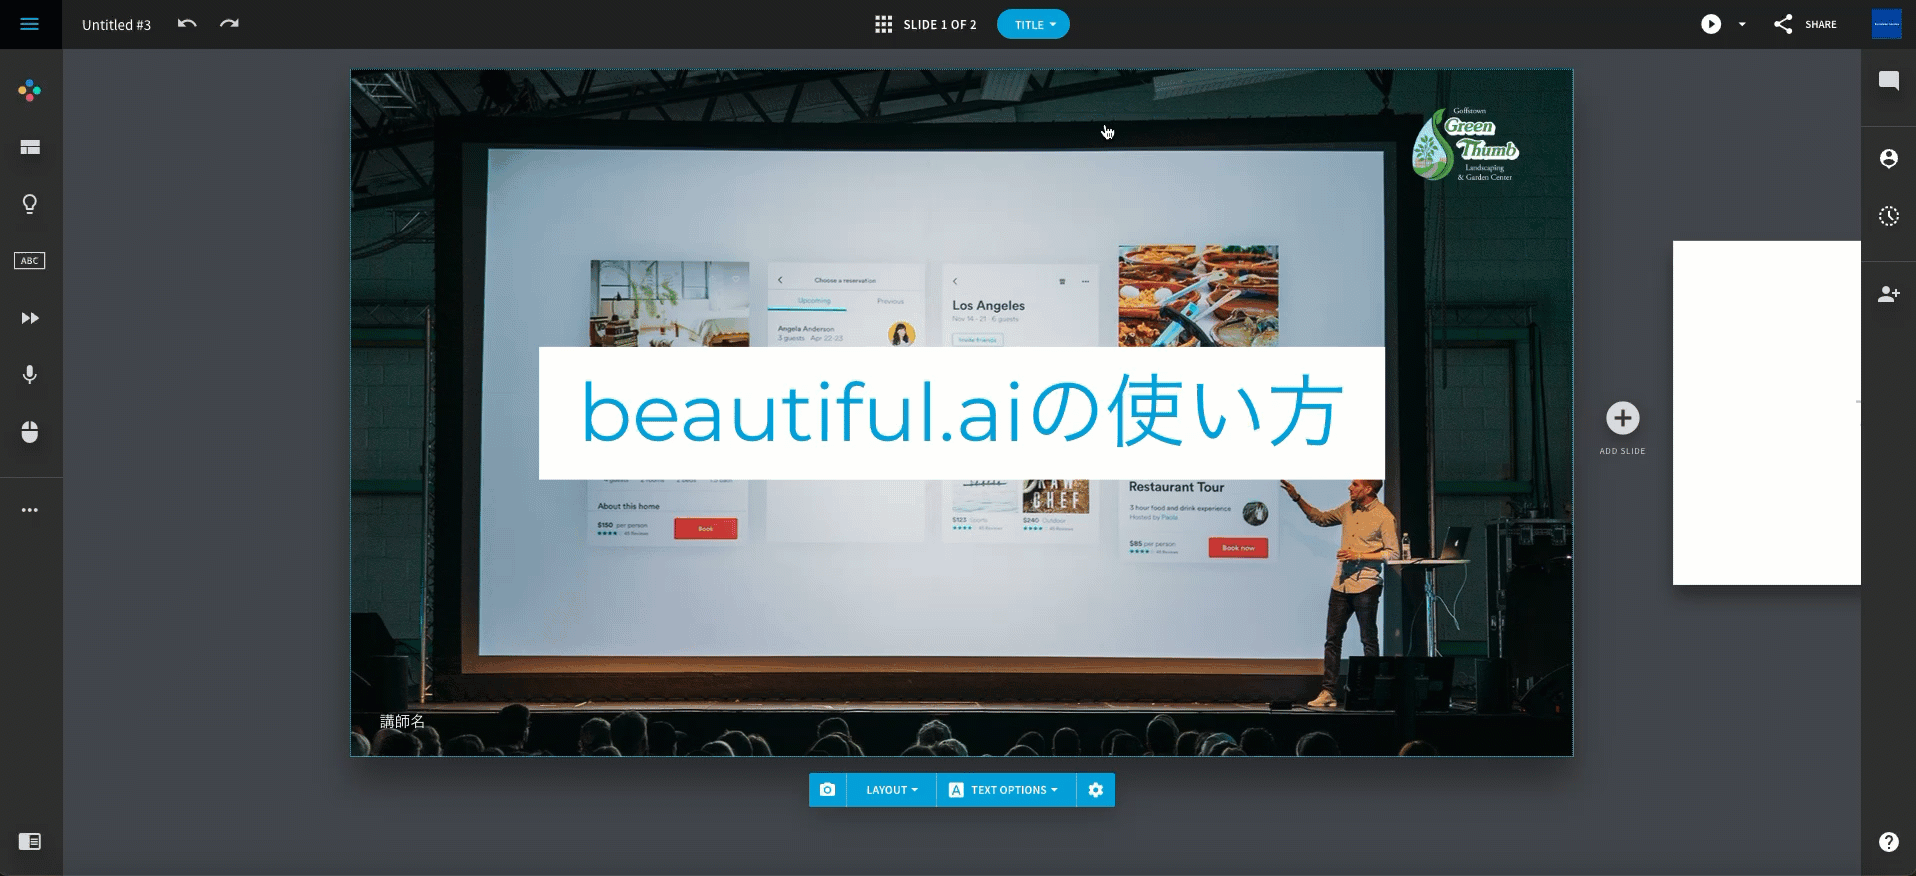Open the version history clock icon

click(1888, 216)
